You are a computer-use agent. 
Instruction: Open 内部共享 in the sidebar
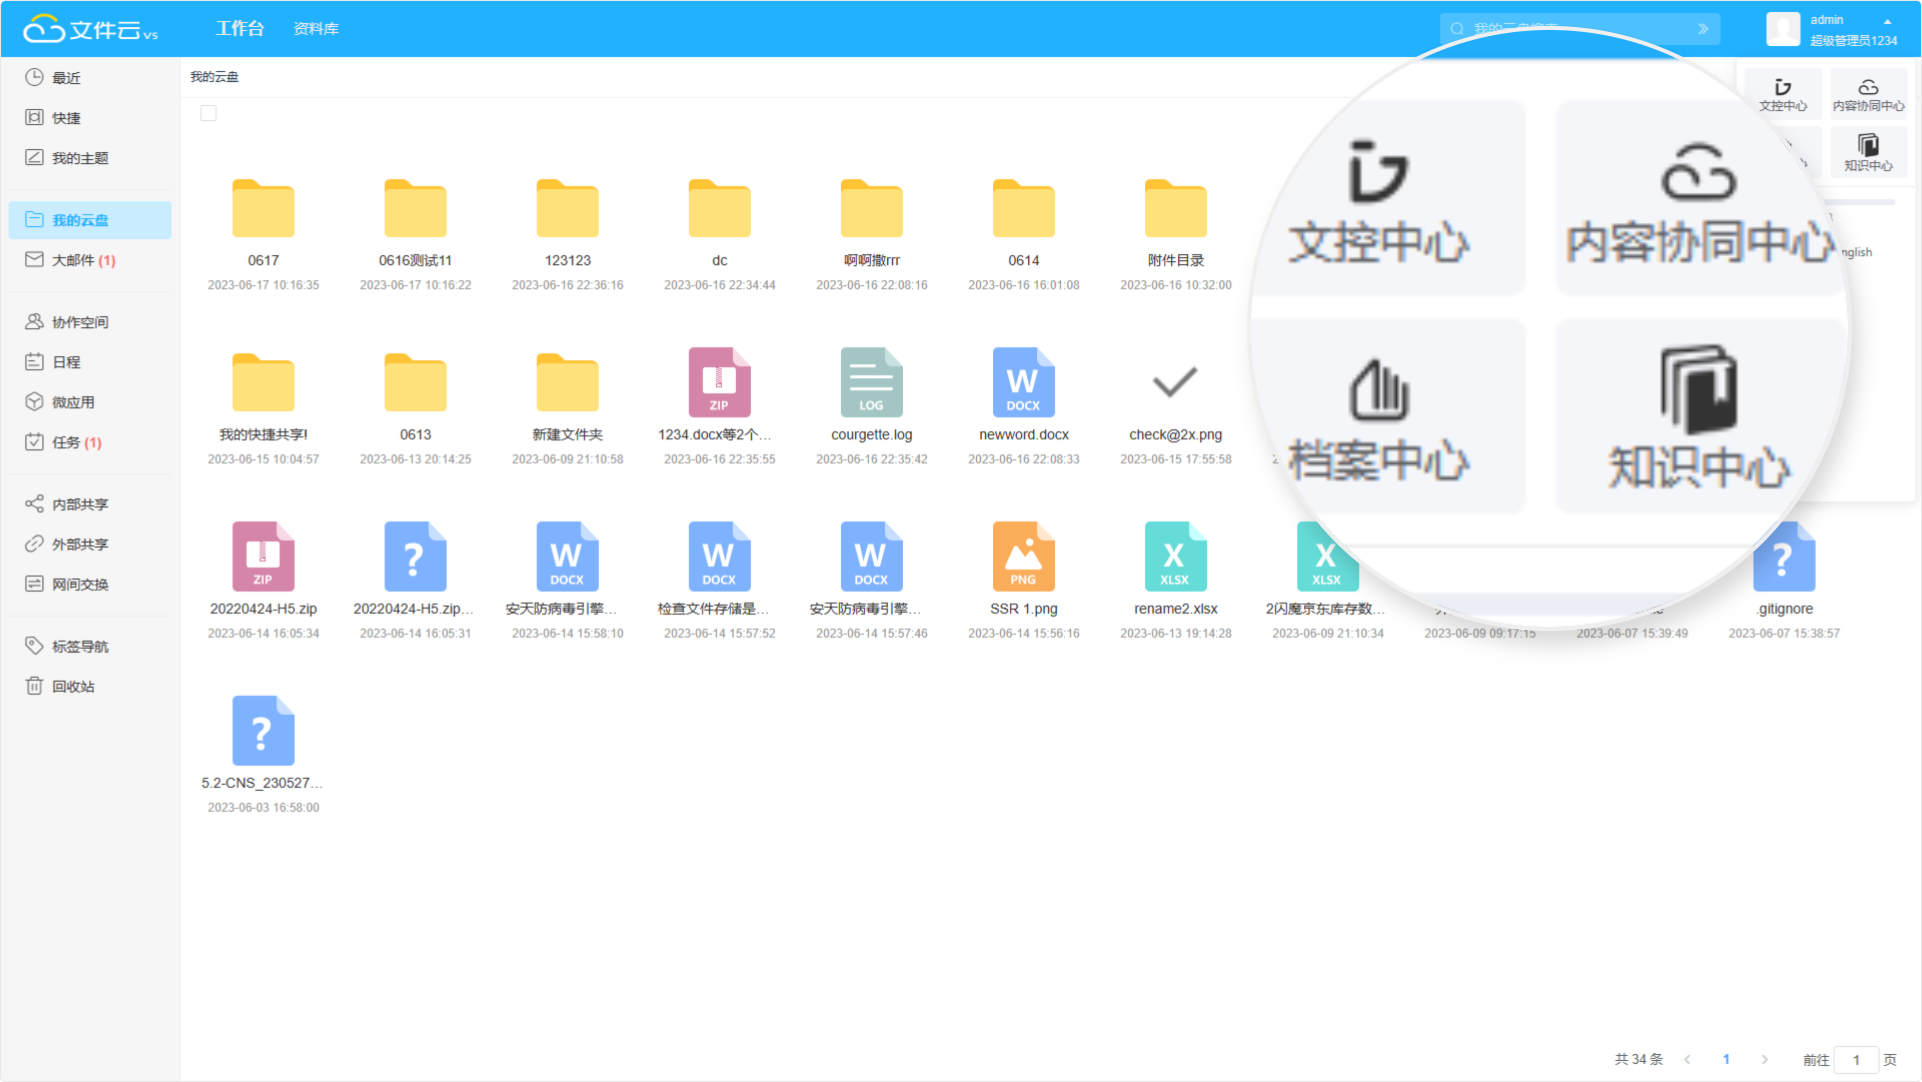[75, 504]
